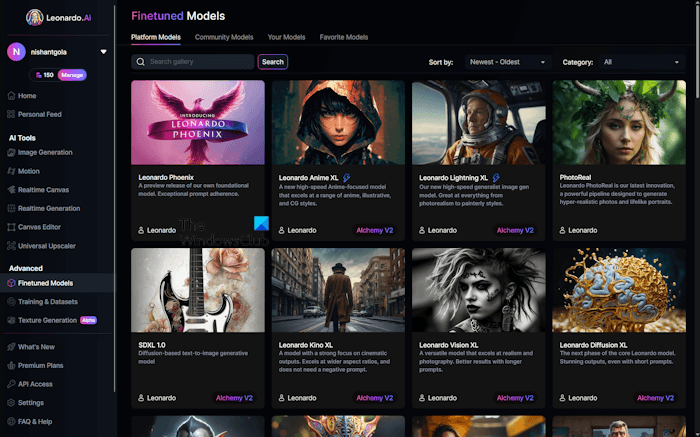Click into the Search gallery field
700x437 pixels.
tap(193, 62)
